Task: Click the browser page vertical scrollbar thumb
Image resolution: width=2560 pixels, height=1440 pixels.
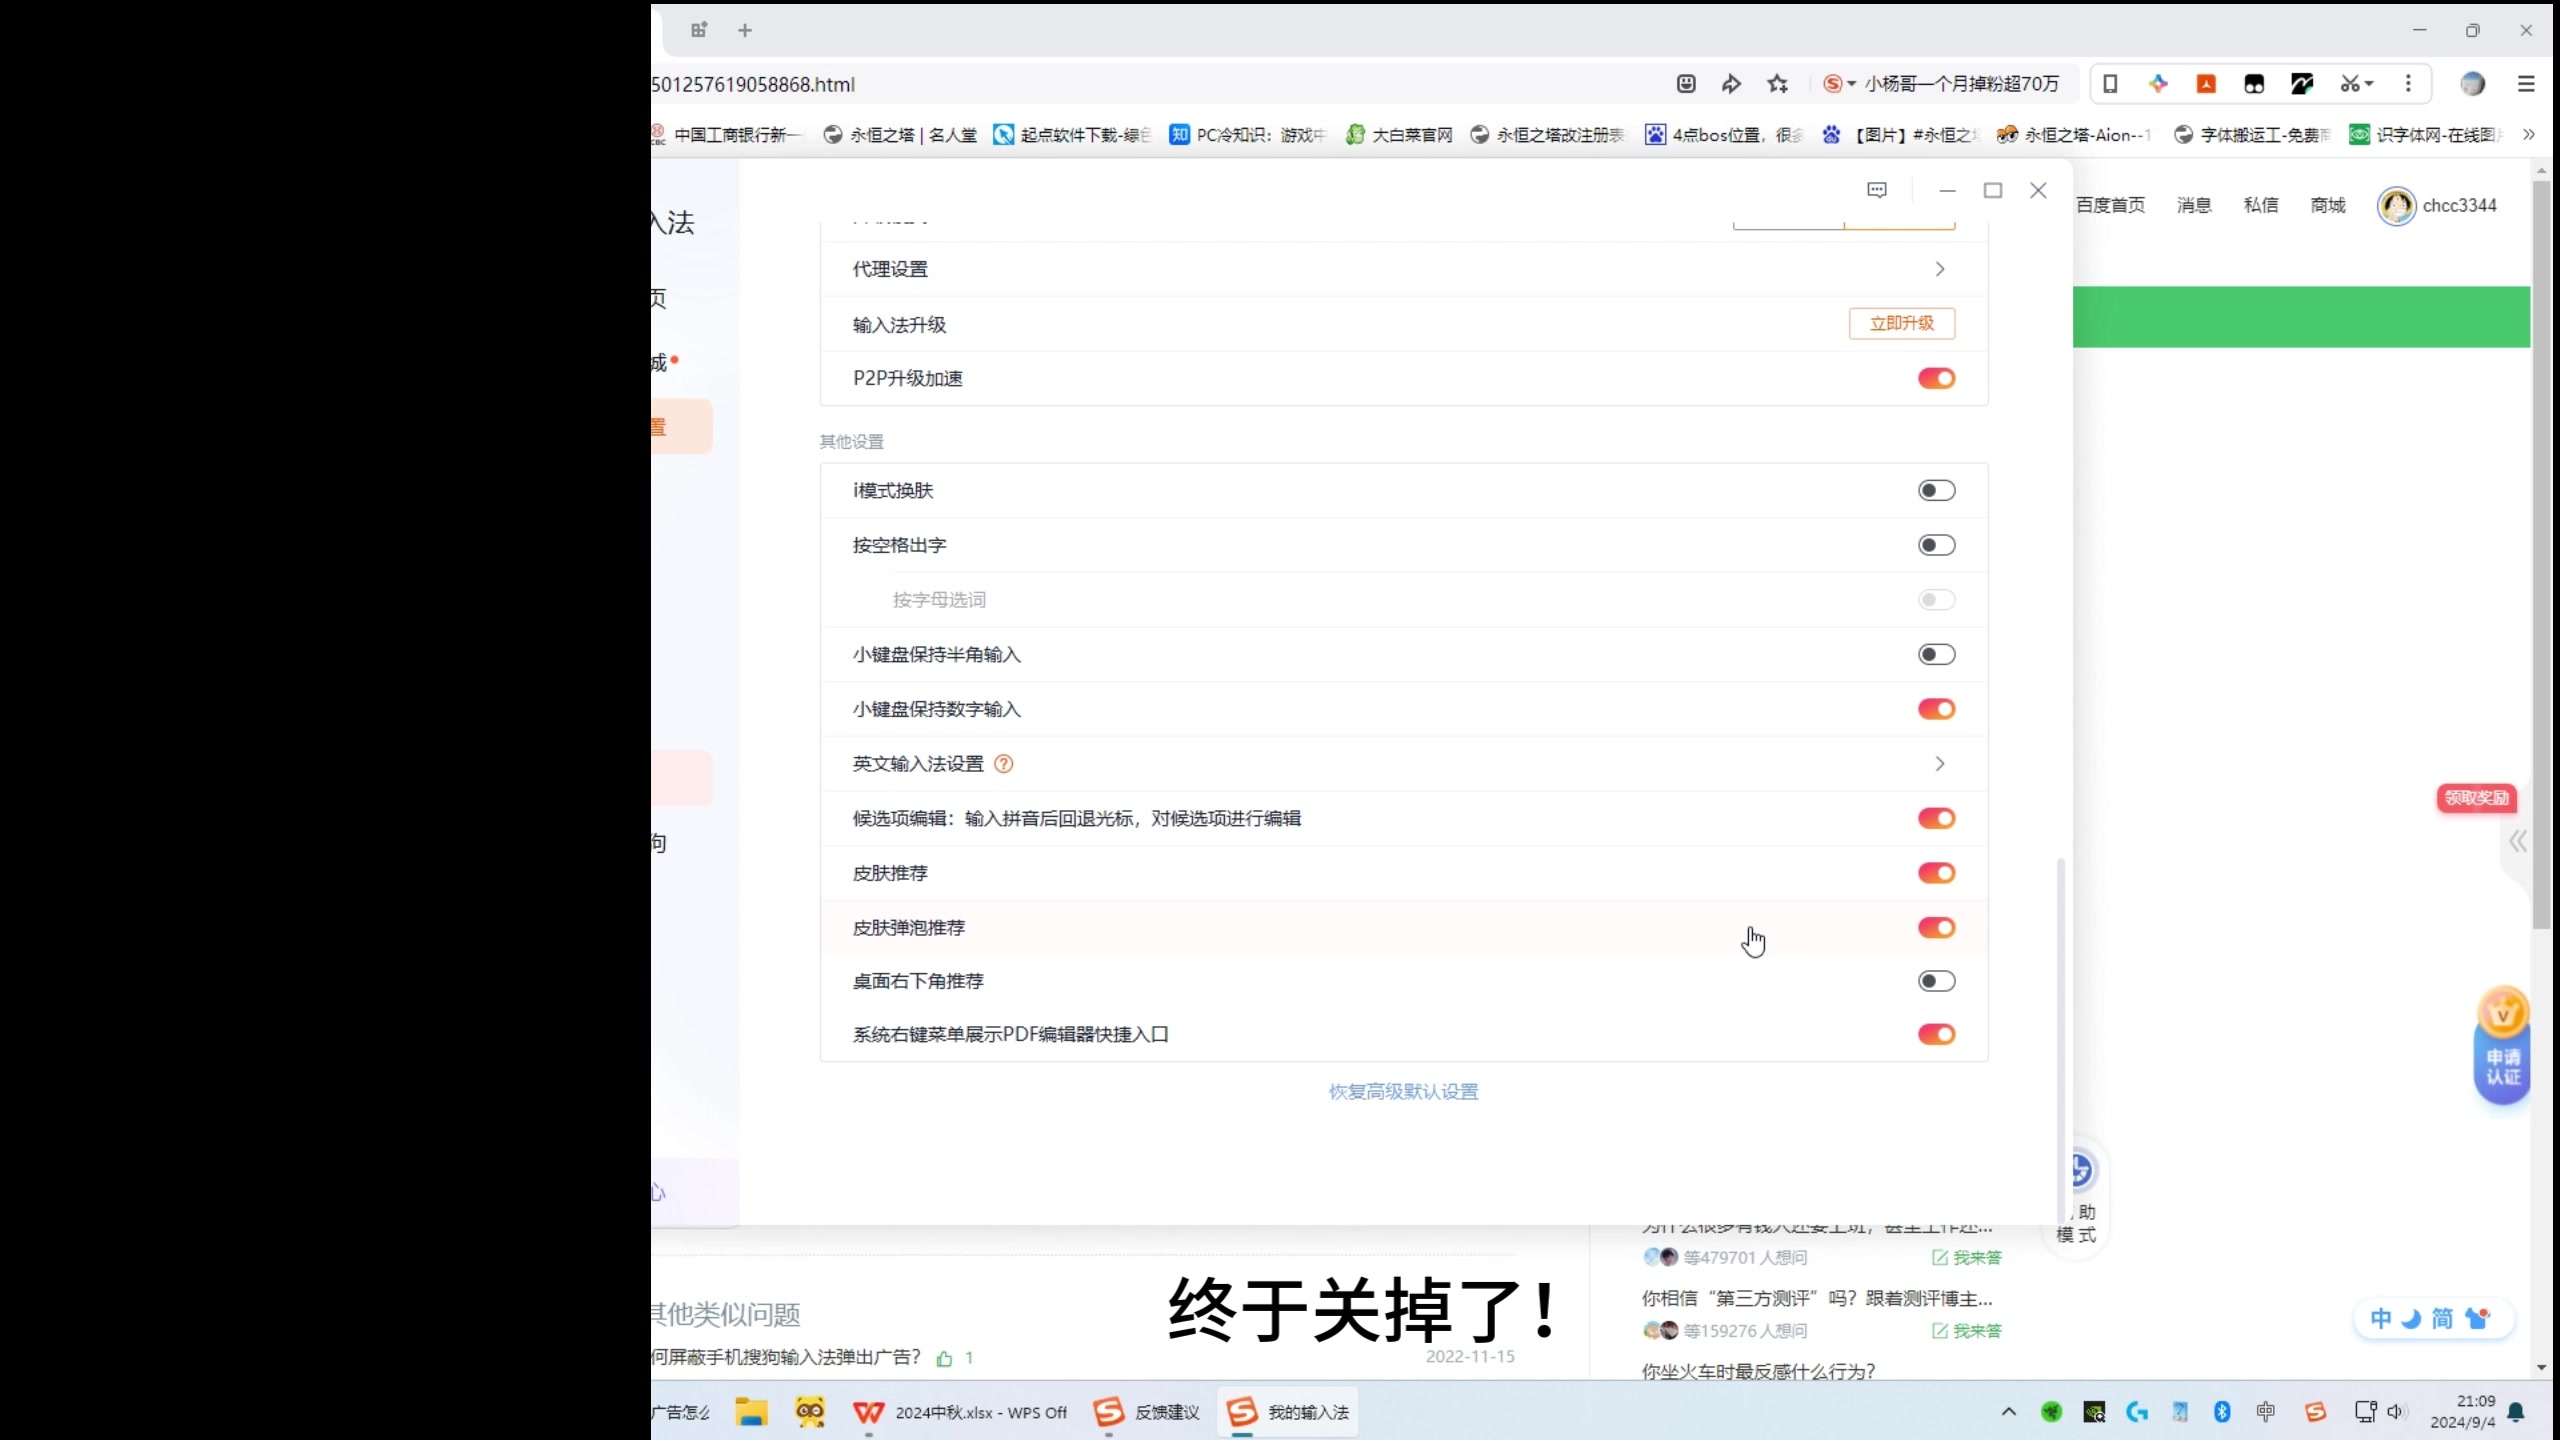Action: (2541, 555)
